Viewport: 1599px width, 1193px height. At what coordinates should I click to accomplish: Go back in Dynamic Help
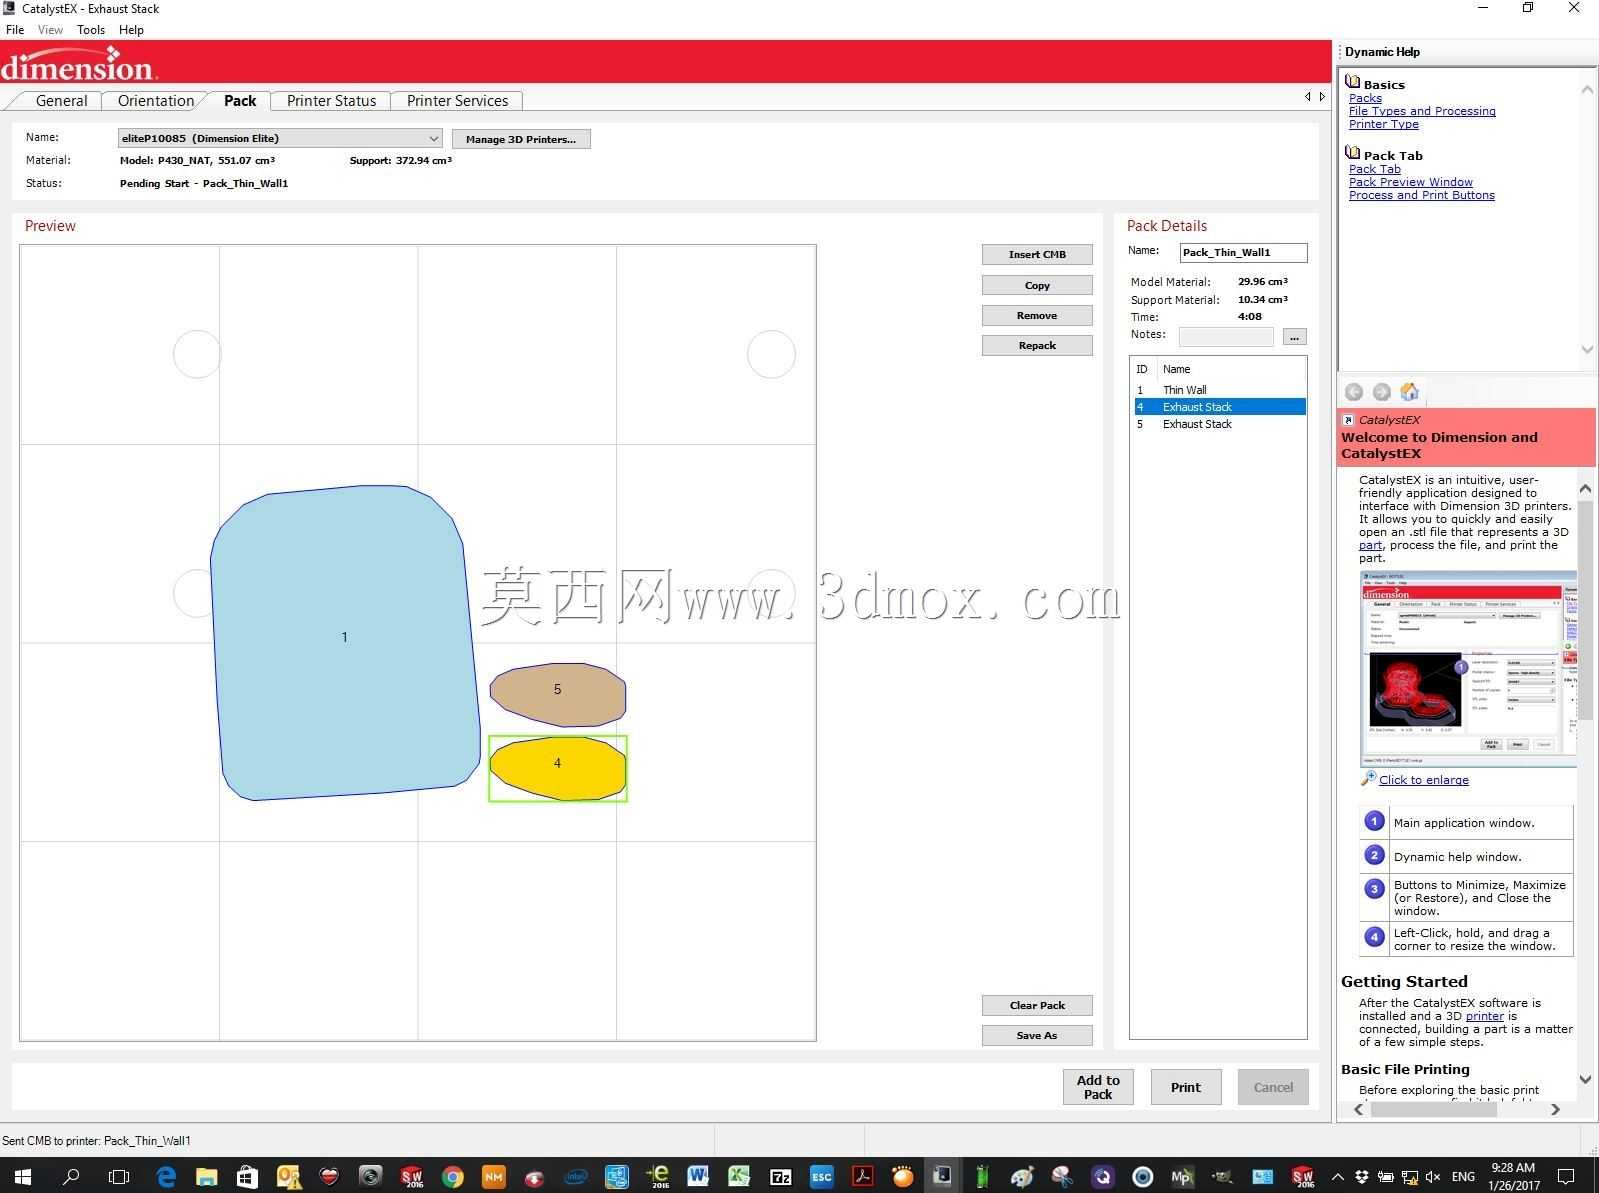click(1354, 392)
